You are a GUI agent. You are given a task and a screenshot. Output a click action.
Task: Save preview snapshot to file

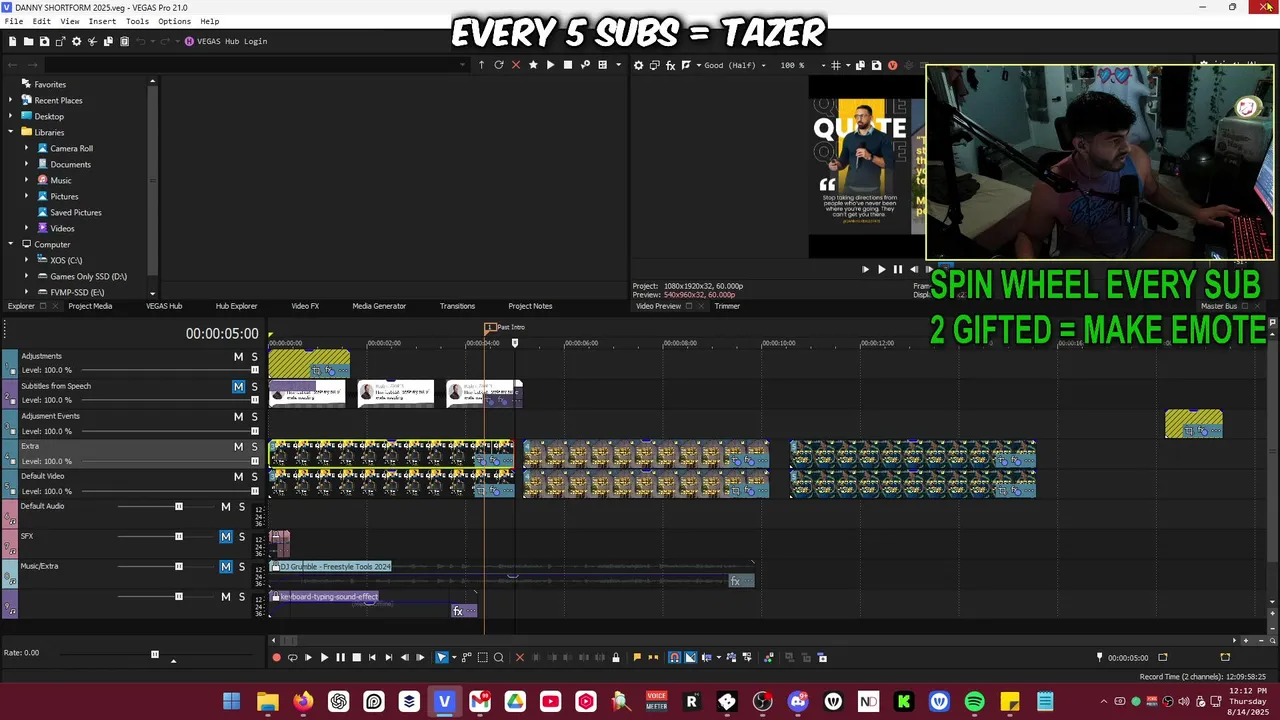(877, 65)
